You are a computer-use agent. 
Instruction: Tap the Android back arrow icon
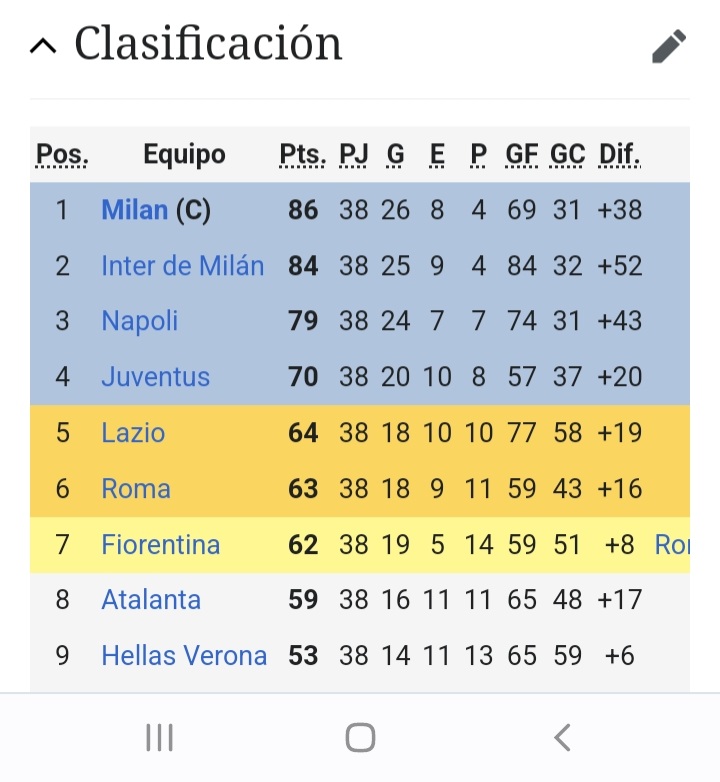(x=562, y=737)
